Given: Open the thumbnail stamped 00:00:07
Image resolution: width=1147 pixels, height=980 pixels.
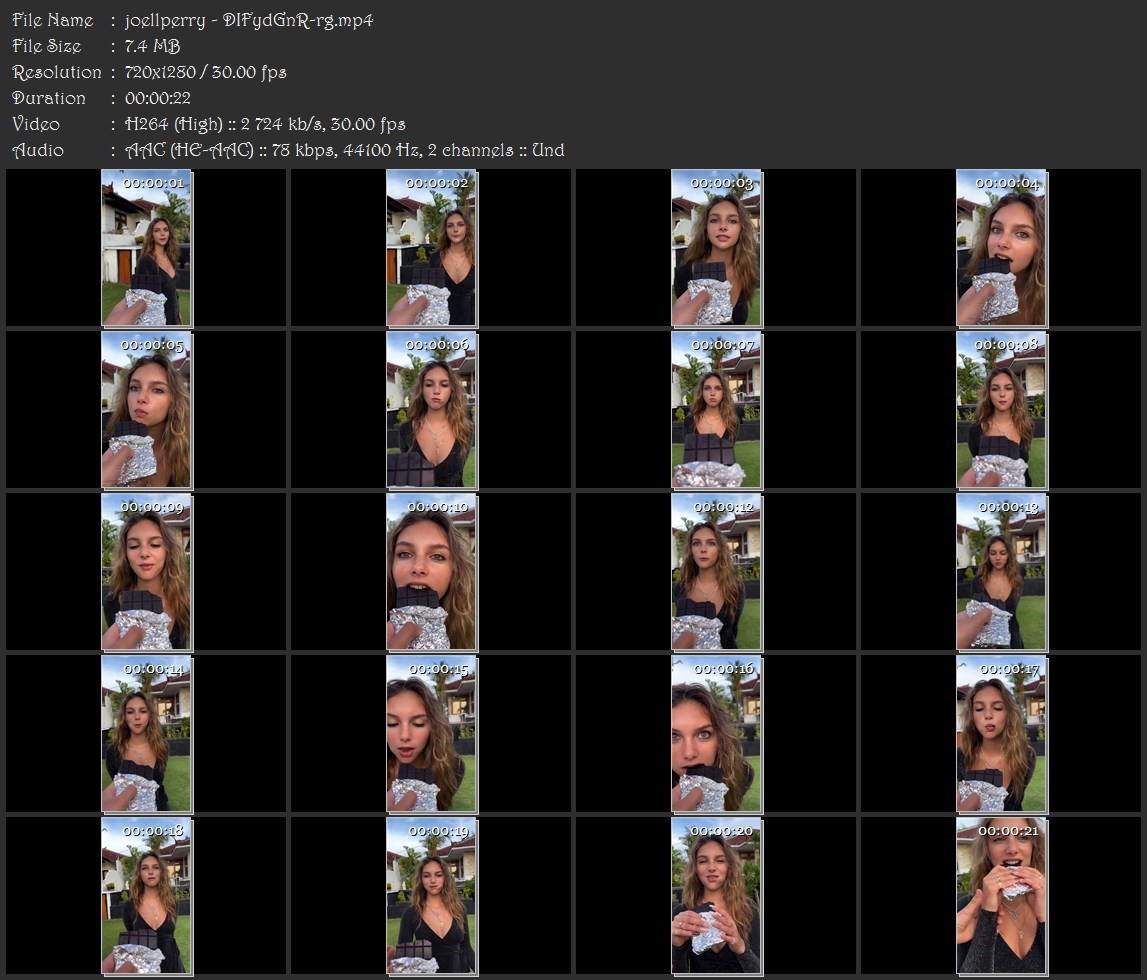Looking at the screenshot, I should [x=716, y=410].
